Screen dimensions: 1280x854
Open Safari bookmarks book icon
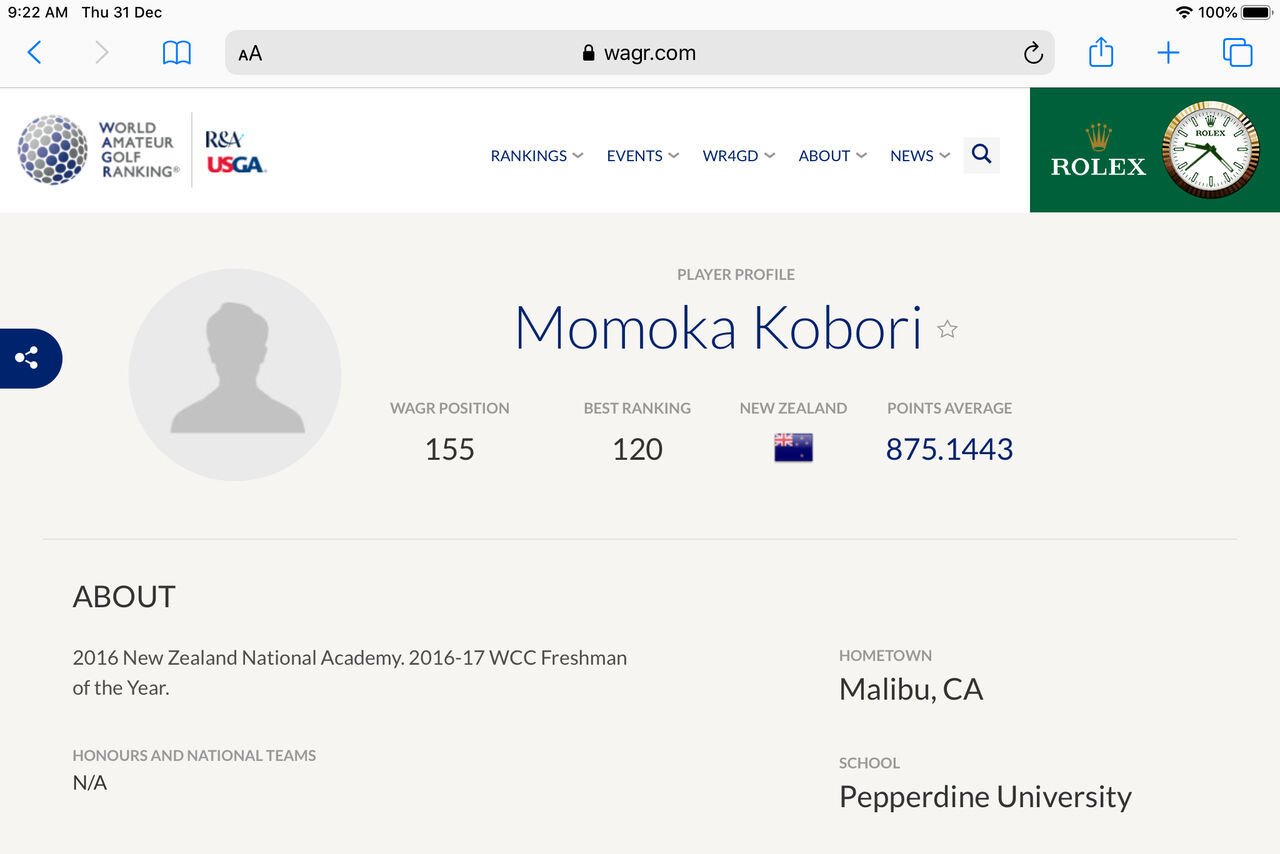pyautogui.click(x=177, y=53)
